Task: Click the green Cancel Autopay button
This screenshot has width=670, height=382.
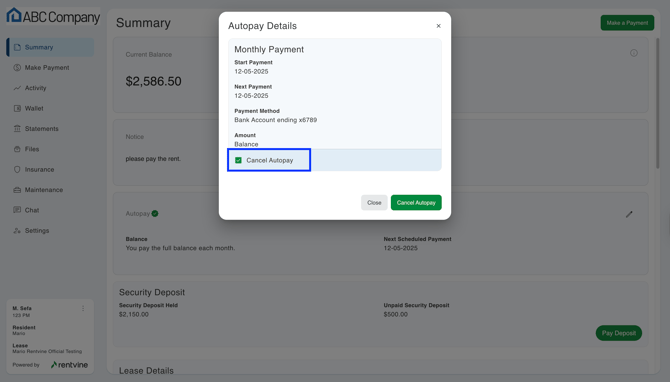Action: click(x=416, y=203)
